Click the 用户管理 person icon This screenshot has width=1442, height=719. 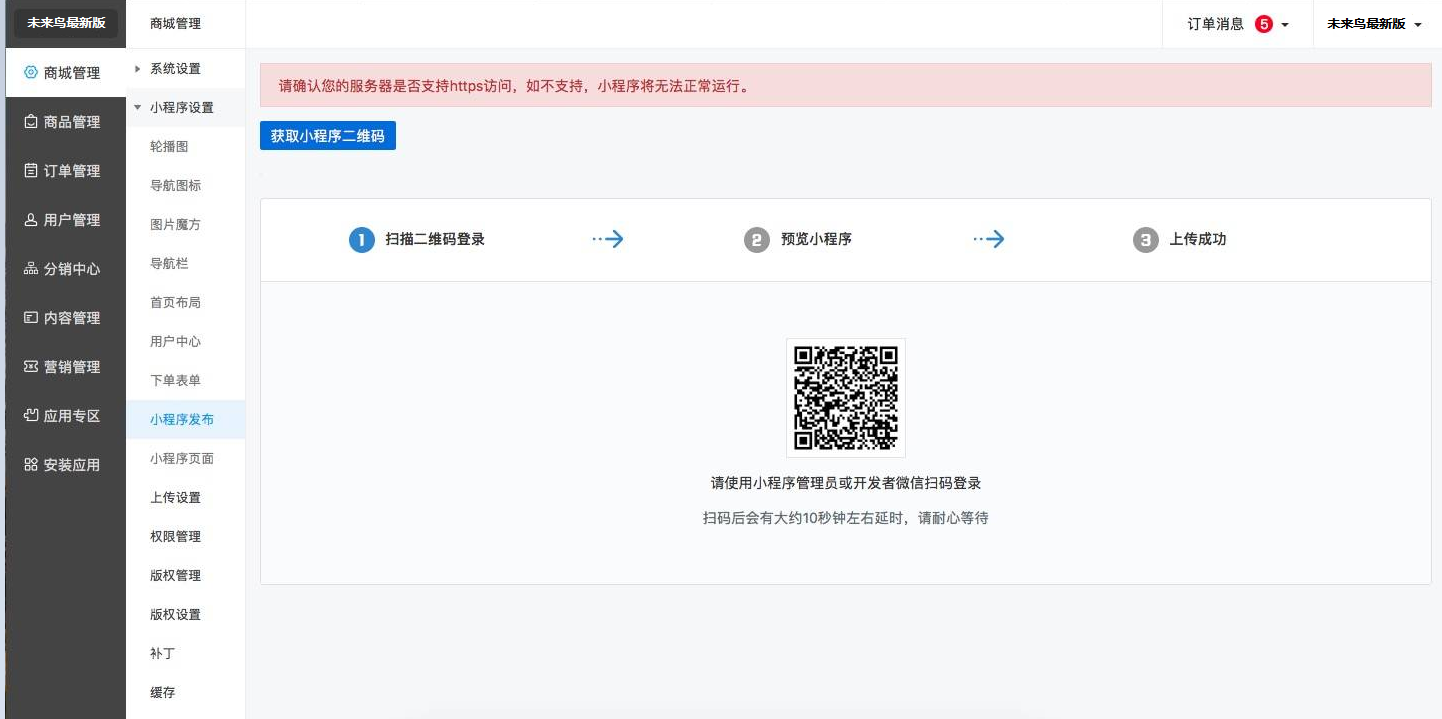tap(31, 220)
